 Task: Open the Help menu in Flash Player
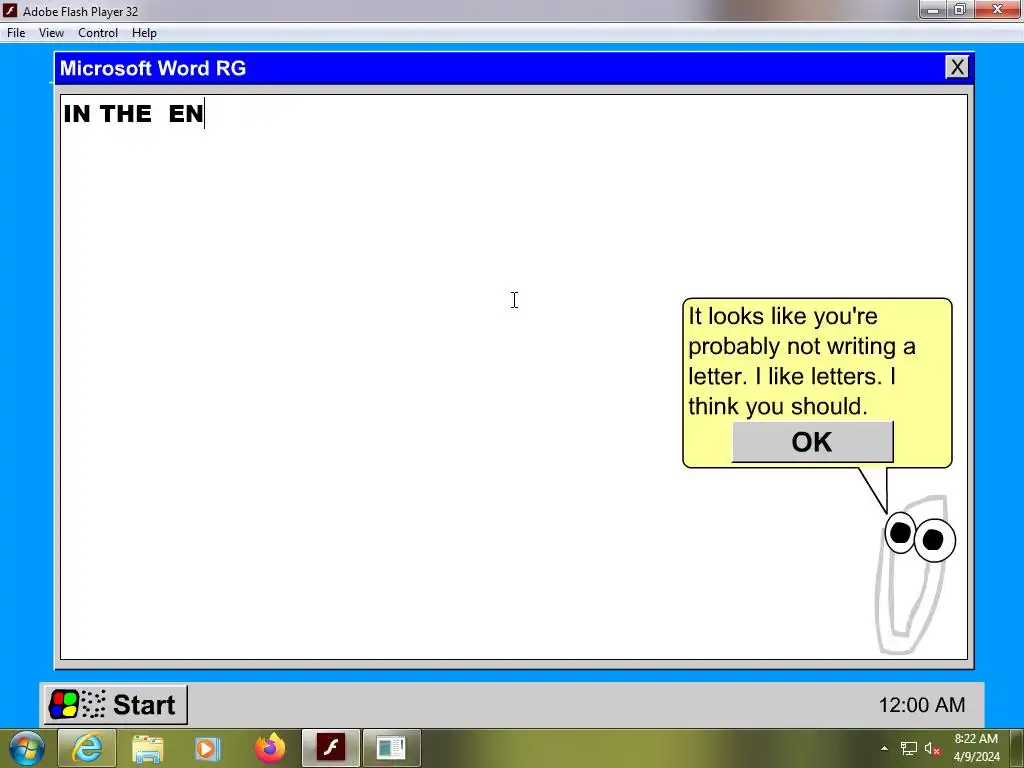click(144, 33)
